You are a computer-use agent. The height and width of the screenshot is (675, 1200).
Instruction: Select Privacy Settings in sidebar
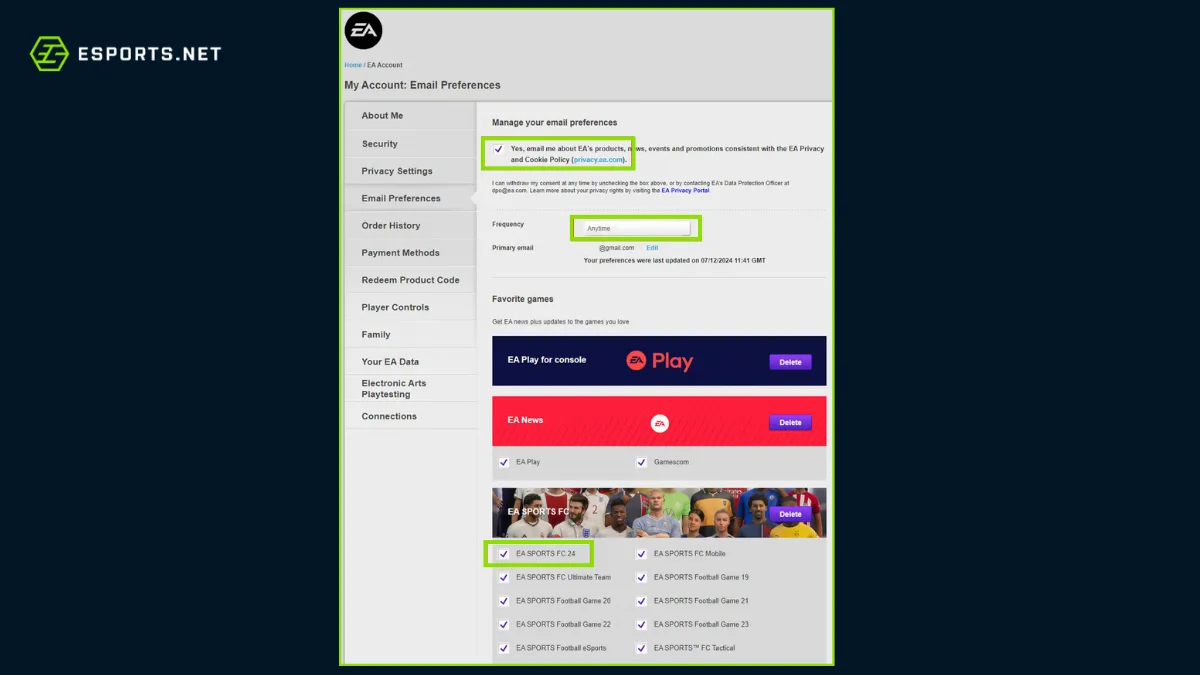[x=397, y=171]
